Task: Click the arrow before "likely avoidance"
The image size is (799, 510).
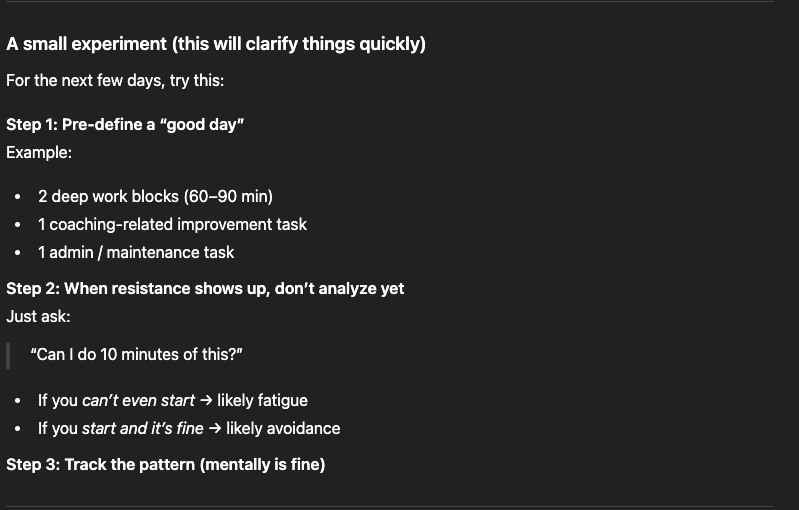Action: 215,428
